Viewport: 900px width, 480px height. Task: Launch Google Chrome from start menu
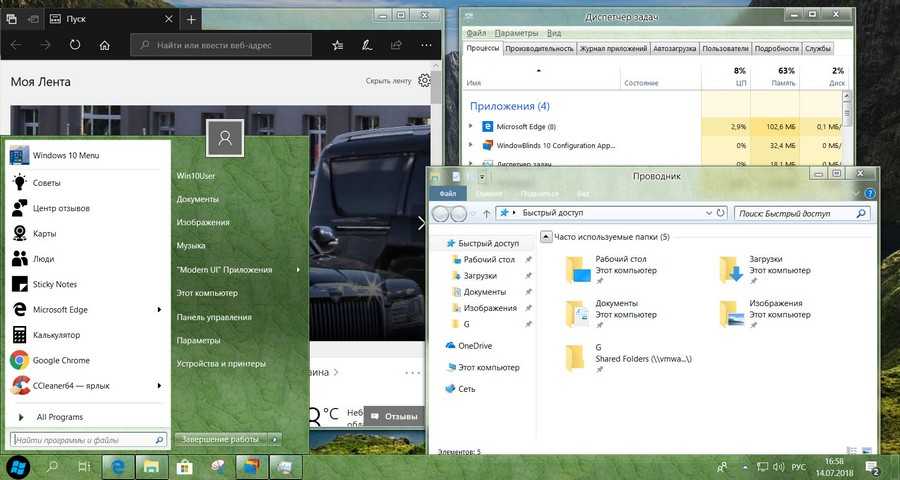tap(61, 360)
